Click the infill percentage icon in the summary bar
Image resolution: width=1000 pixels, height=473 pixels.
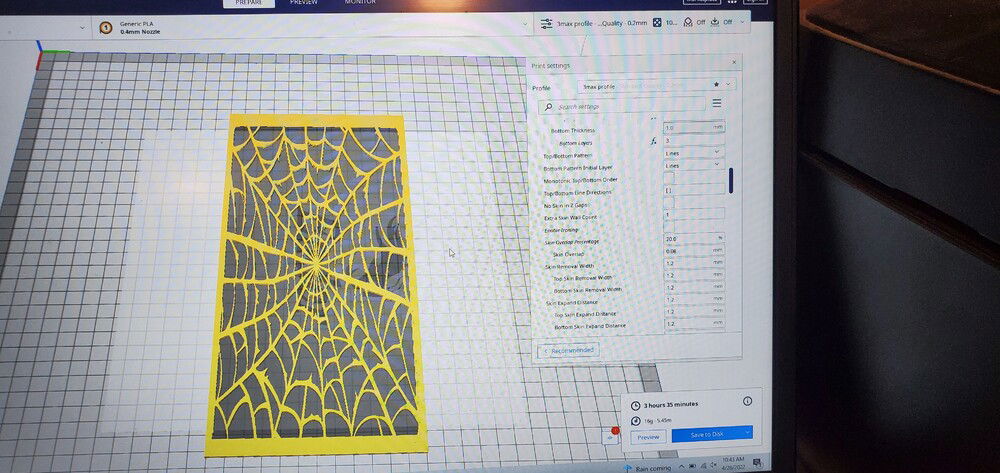coord(656,22)
